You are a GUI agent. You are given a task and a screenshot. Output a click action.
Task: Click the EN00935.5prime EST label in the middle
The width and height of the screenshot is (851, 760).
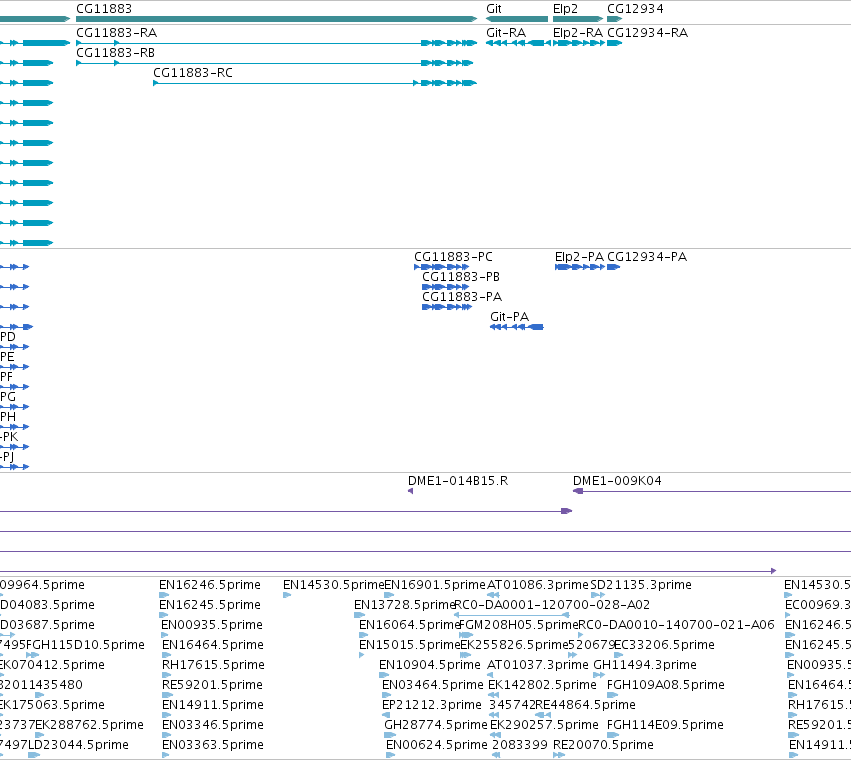(212, 625)
